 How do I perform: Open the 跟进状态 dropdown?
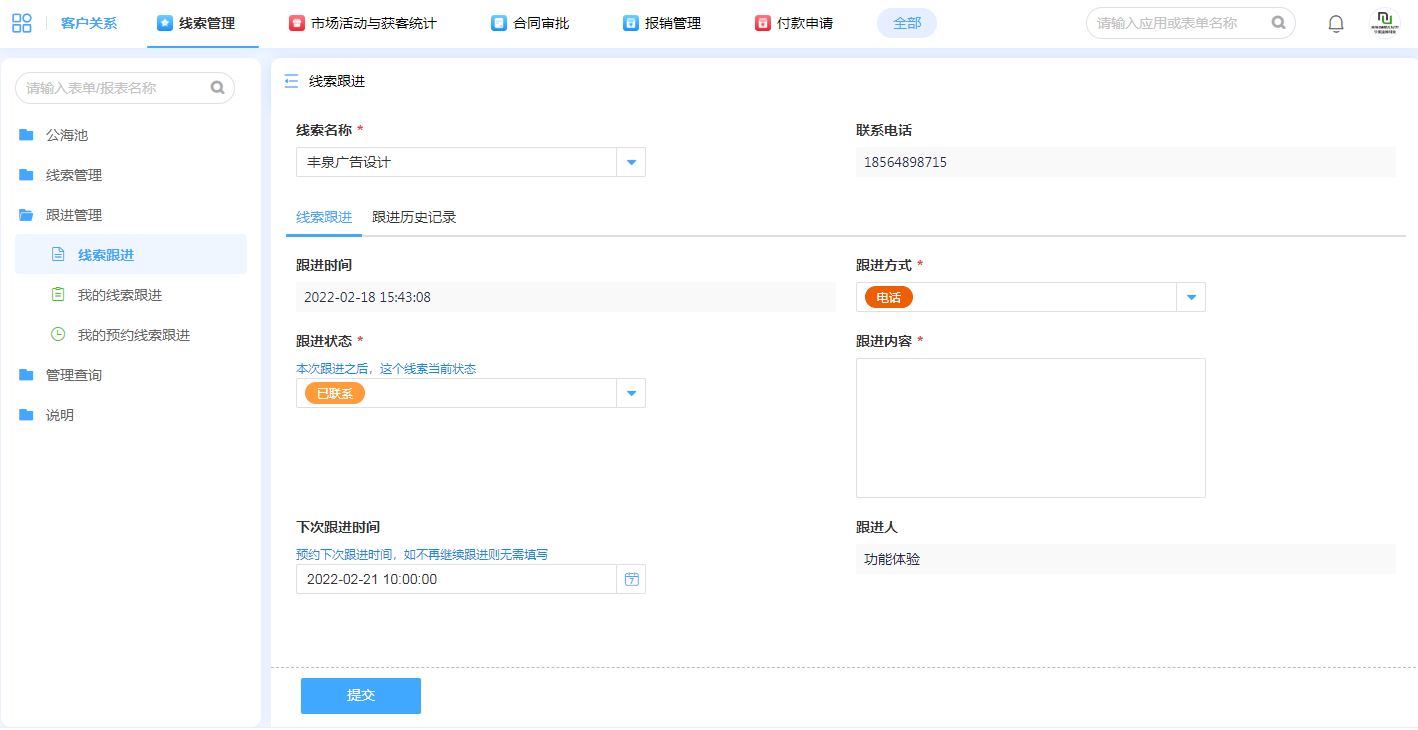(631, 393)
